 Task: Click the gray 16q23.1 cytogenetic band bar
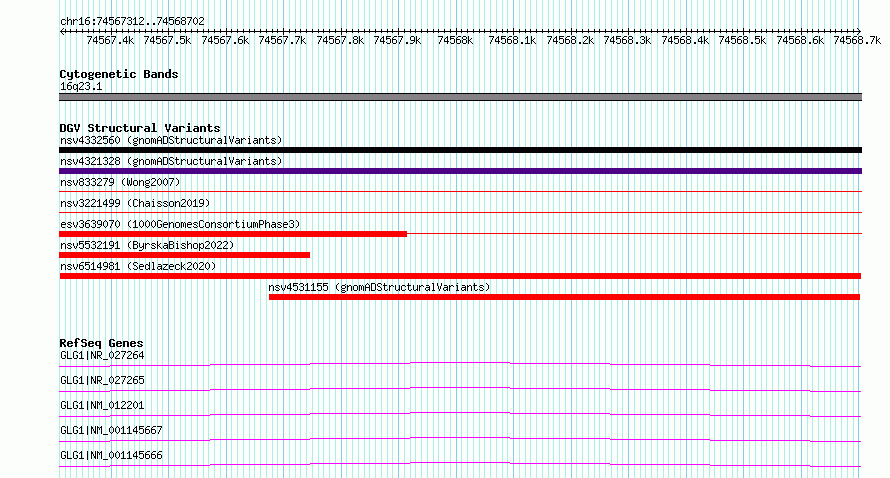point(460,97)
